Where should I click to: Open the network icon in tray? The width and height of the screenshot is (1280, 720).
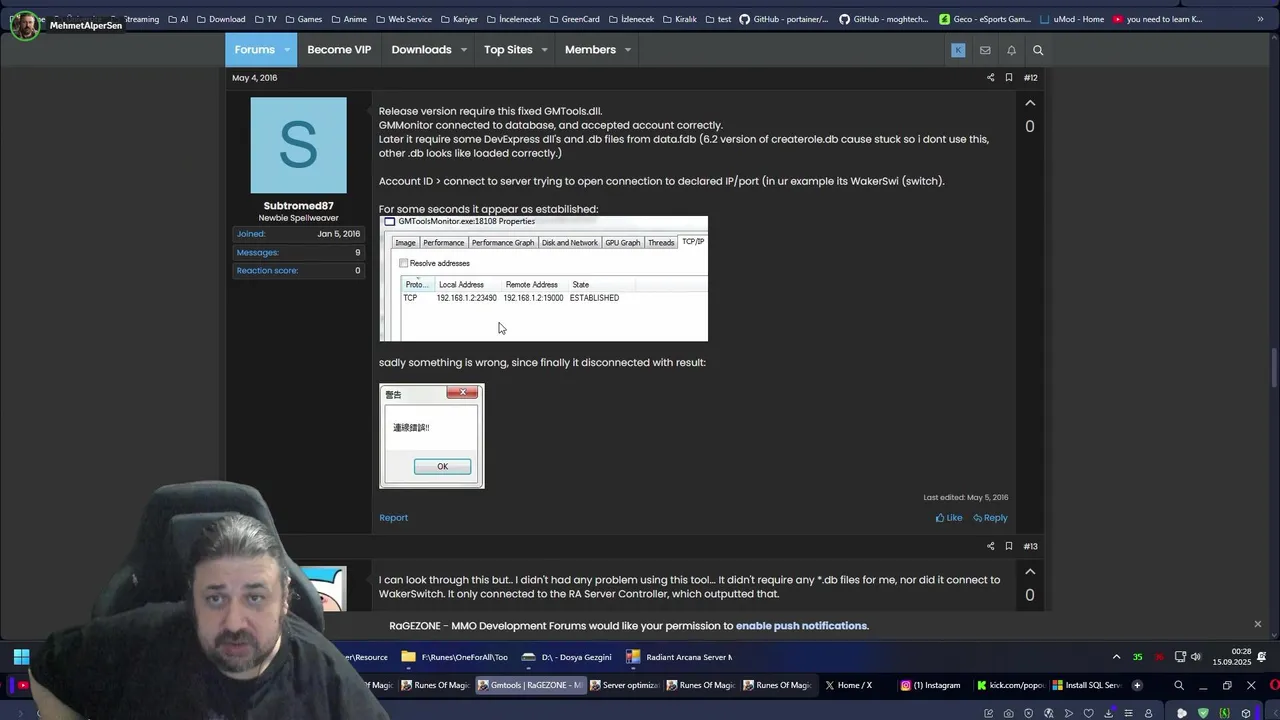[x=1180, y=657]
